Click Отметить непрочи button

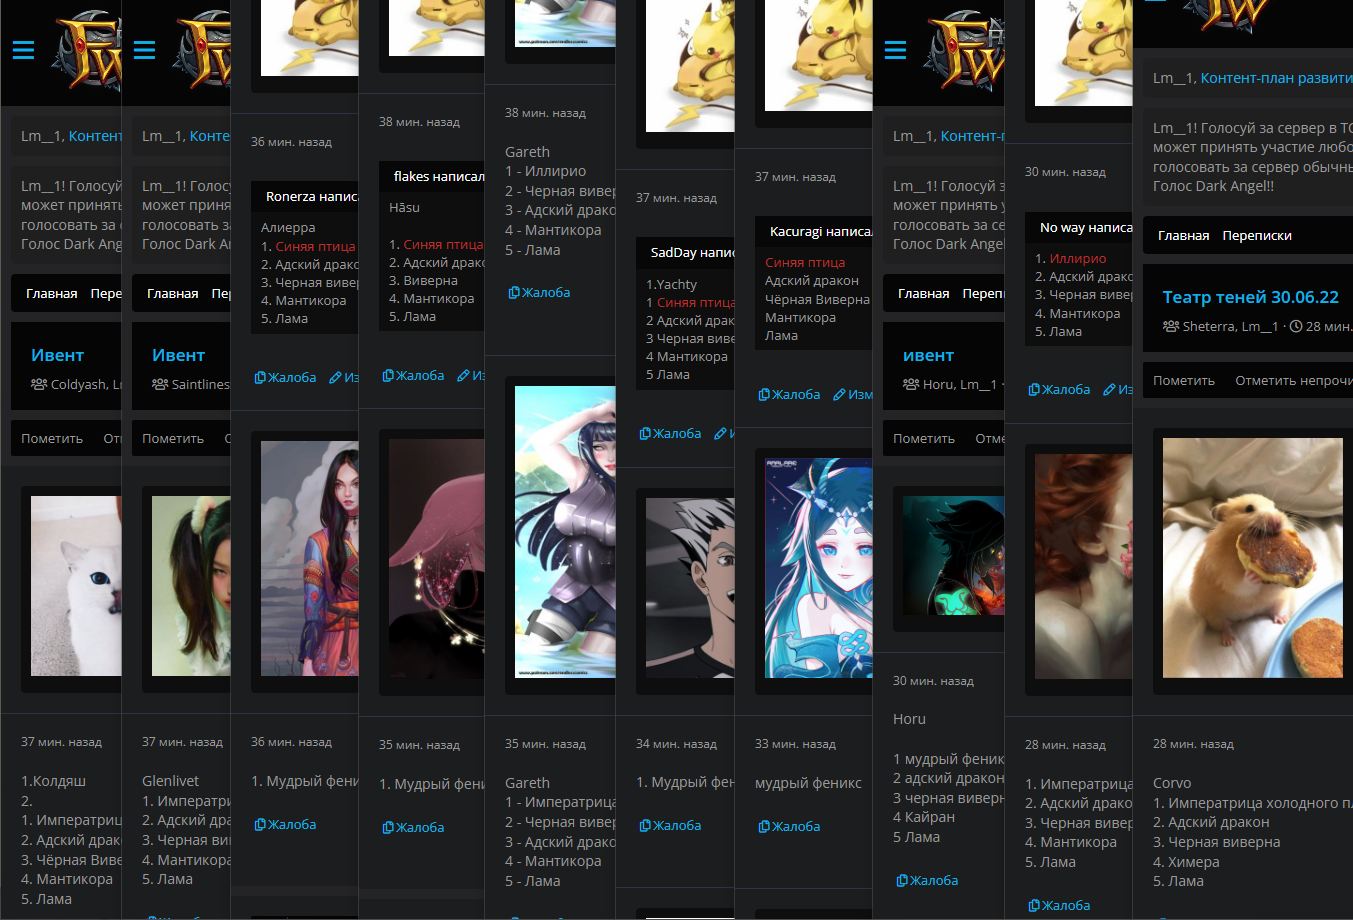click(1294, 380)
